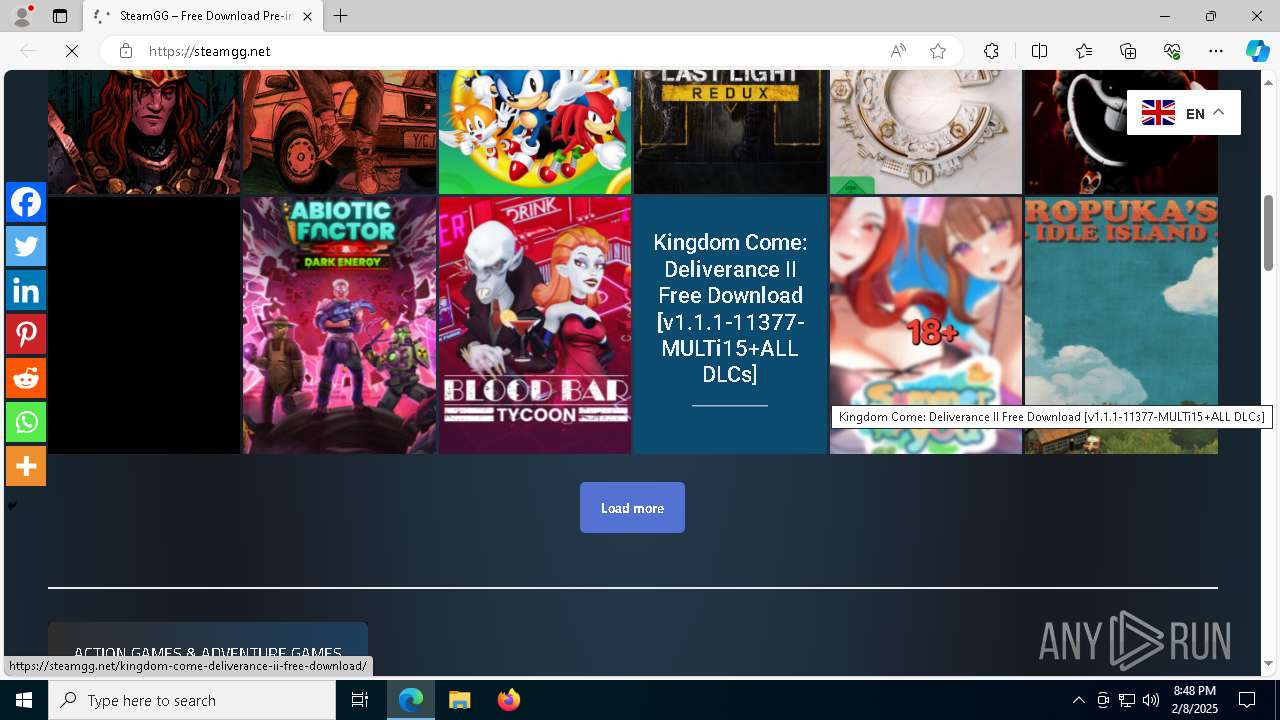Share page on WhatsApp
This screenshot has height=720, width=1280.
(26, 422)
